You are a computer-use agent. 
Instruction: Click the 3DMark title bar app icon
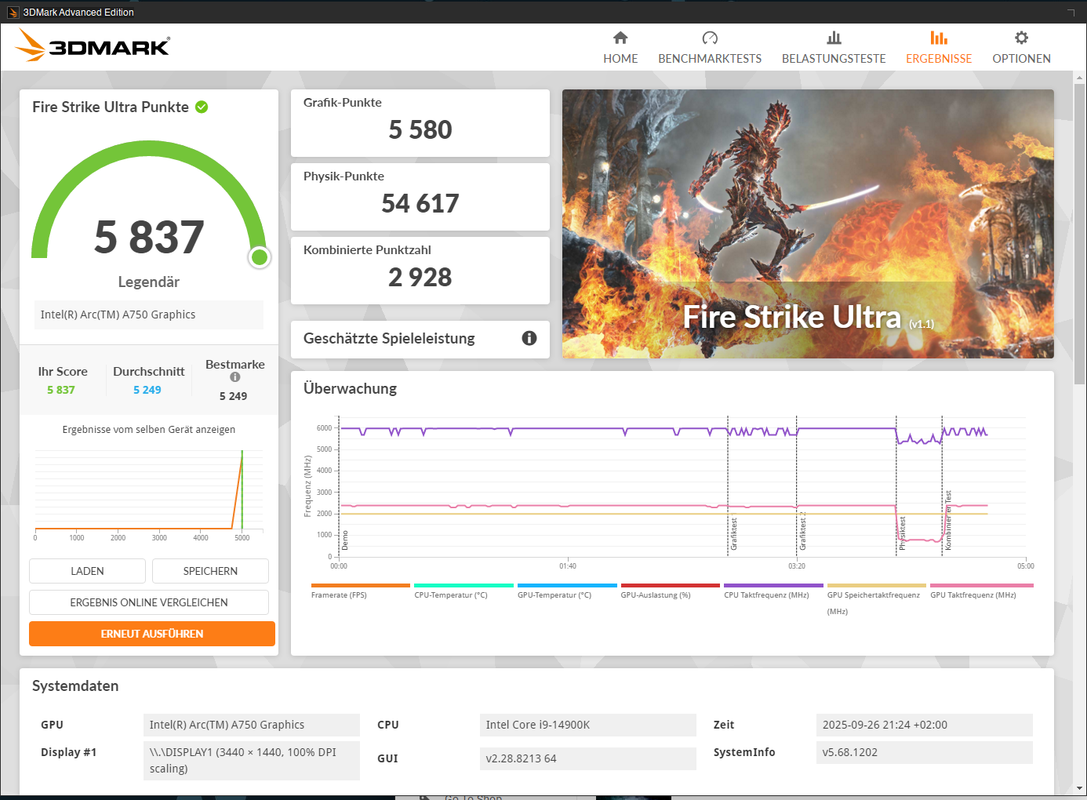pos(12,12)
